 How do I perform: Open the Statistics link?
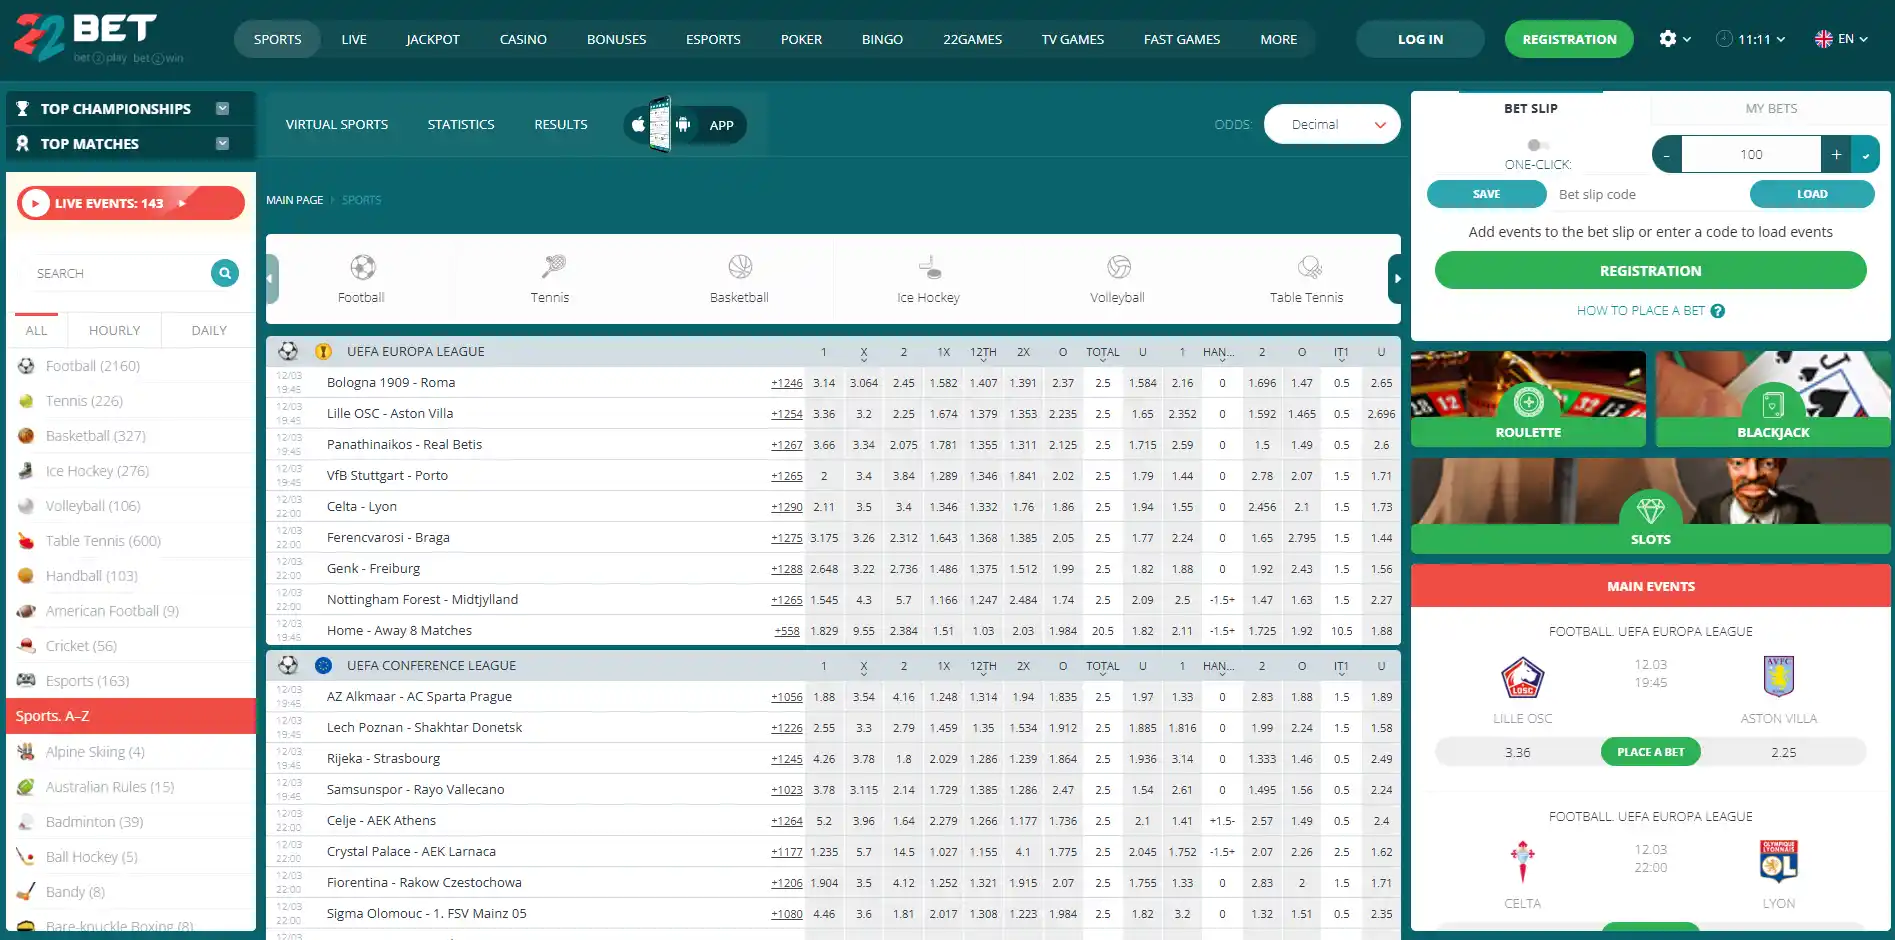pyautogui.click(x=461, y=124)
